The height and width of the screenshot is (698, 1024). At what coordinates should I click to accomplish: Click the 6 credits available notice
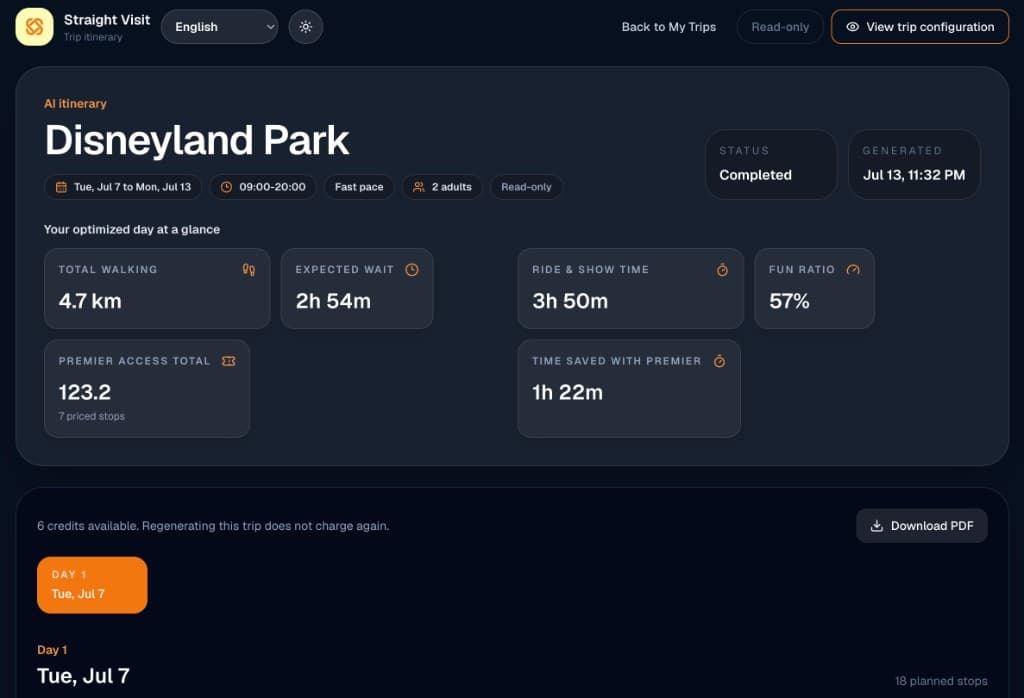pyautogui.click(x=213, y=526)
